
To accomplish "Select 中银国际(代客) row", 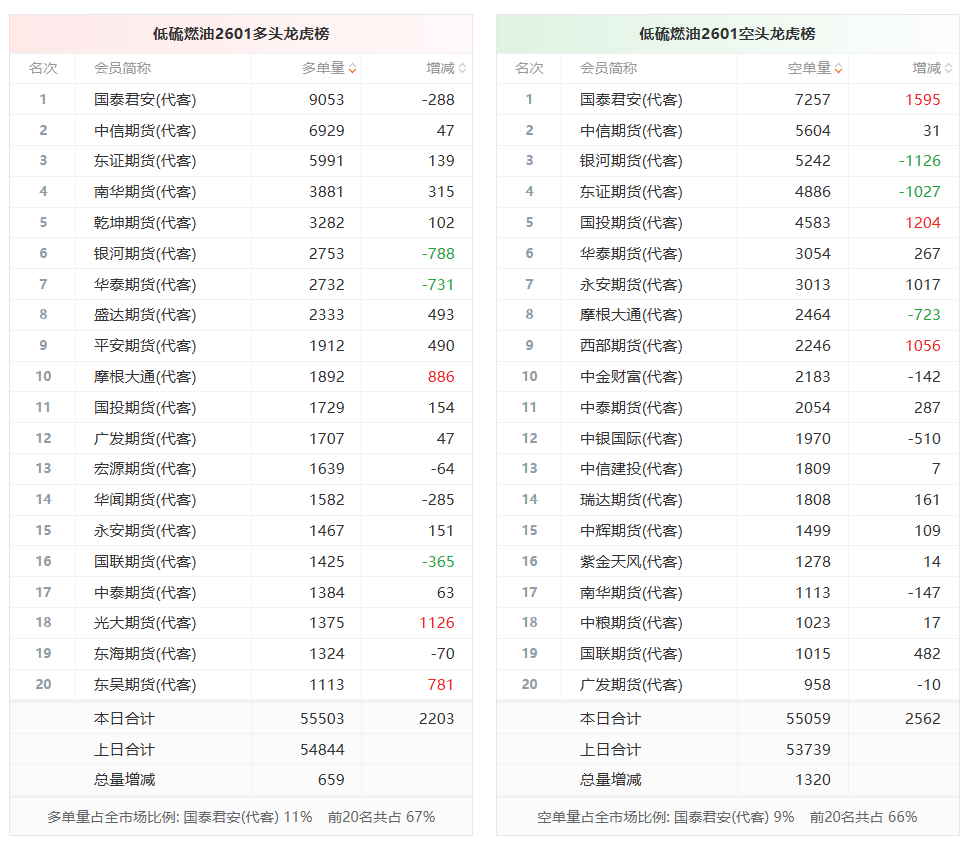I will pos(727,438).
